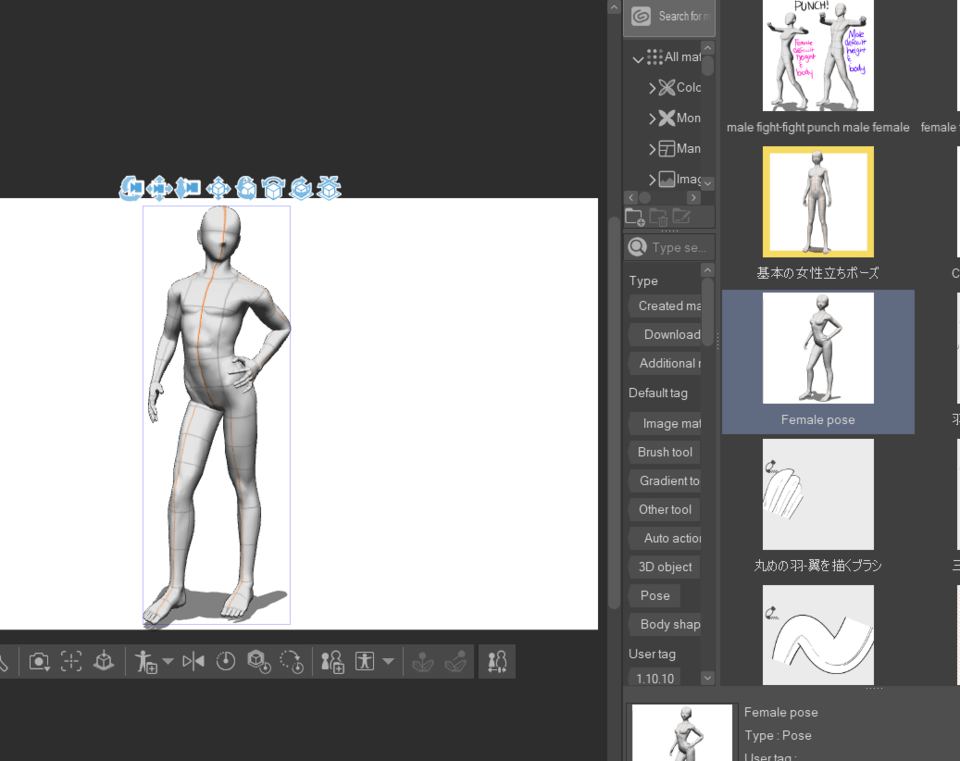Viewport: 960px width, 761px height.
Task: Toggle the Brush tool default tag
Action: pos(664,452)
